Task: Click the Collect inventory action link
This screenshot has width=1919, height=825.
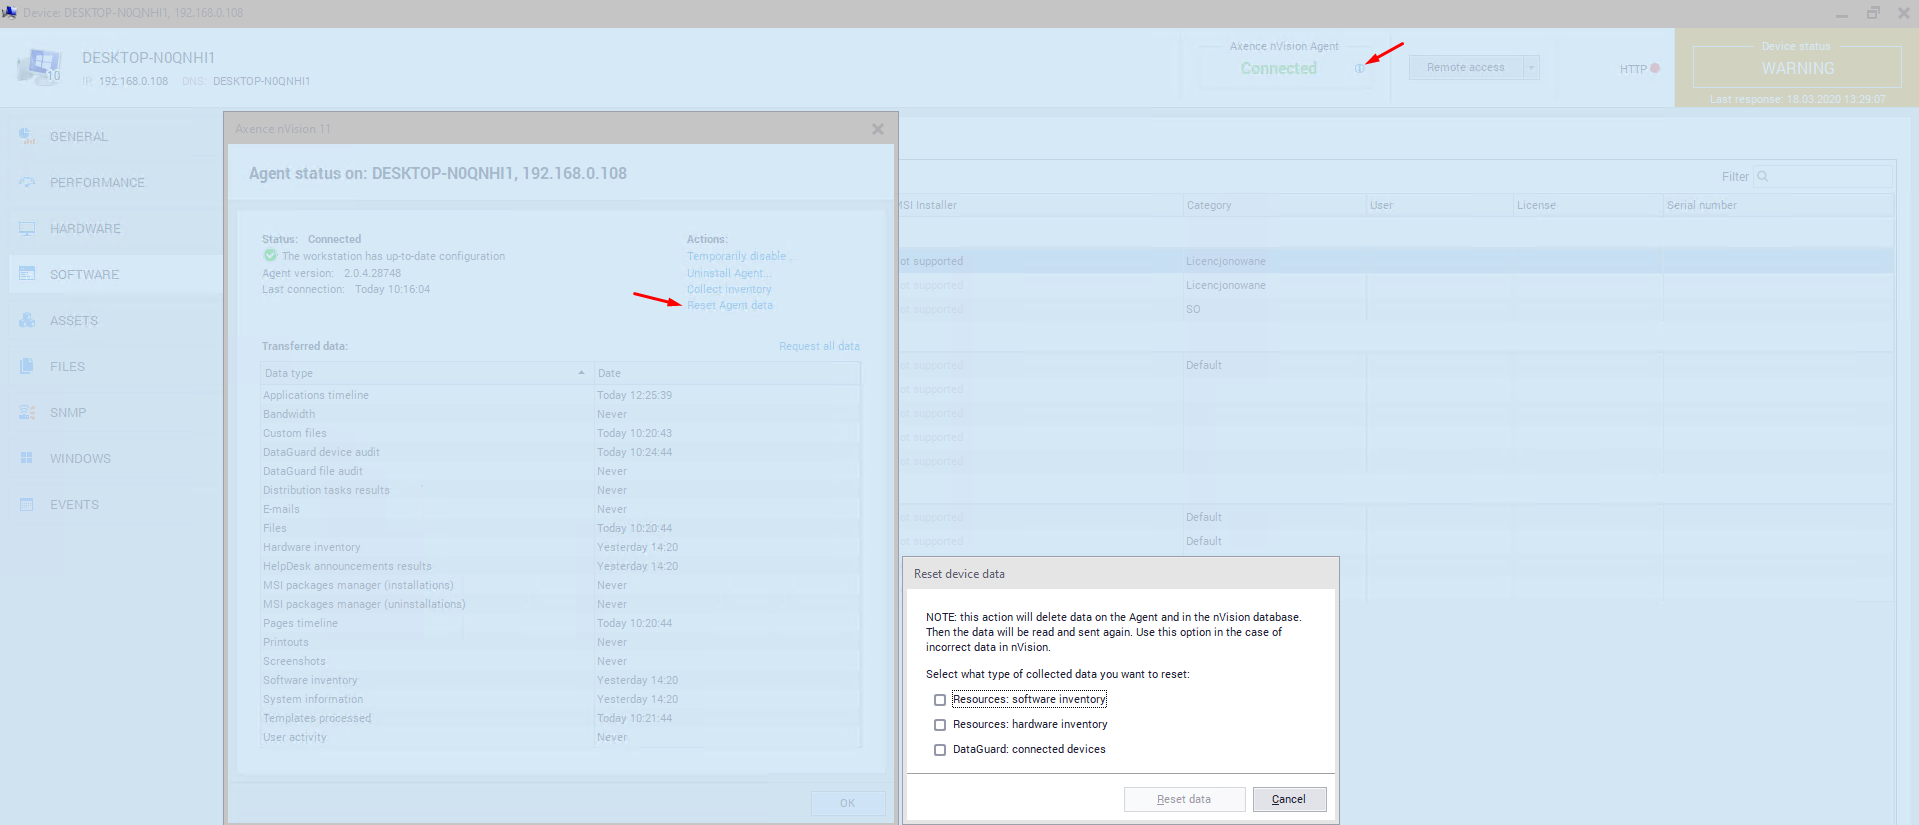Action: (729, 289)
